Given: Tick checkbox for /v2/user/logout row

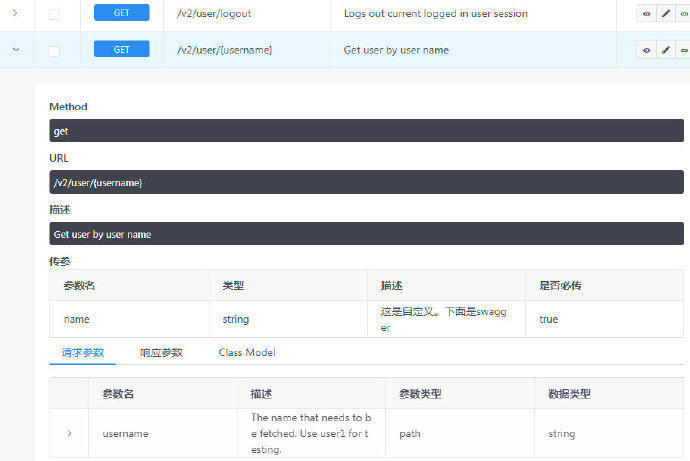Looking at the screenshot, I should pyautogui.click(x=55, y=14).
